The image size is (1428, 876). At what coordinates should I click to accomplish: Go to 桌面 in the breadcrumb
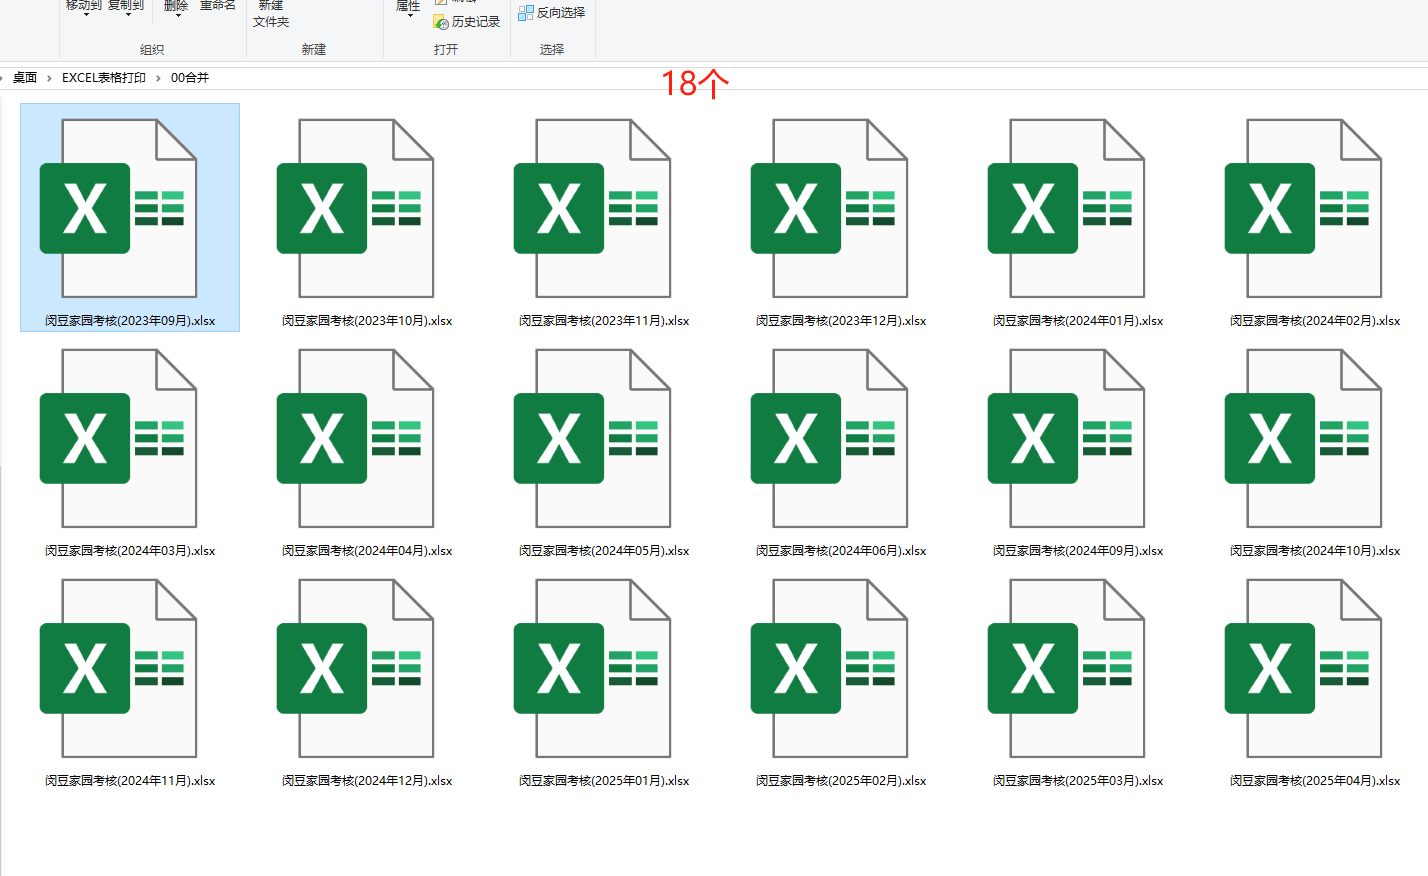pyautogui.click(x=25, y=78)
